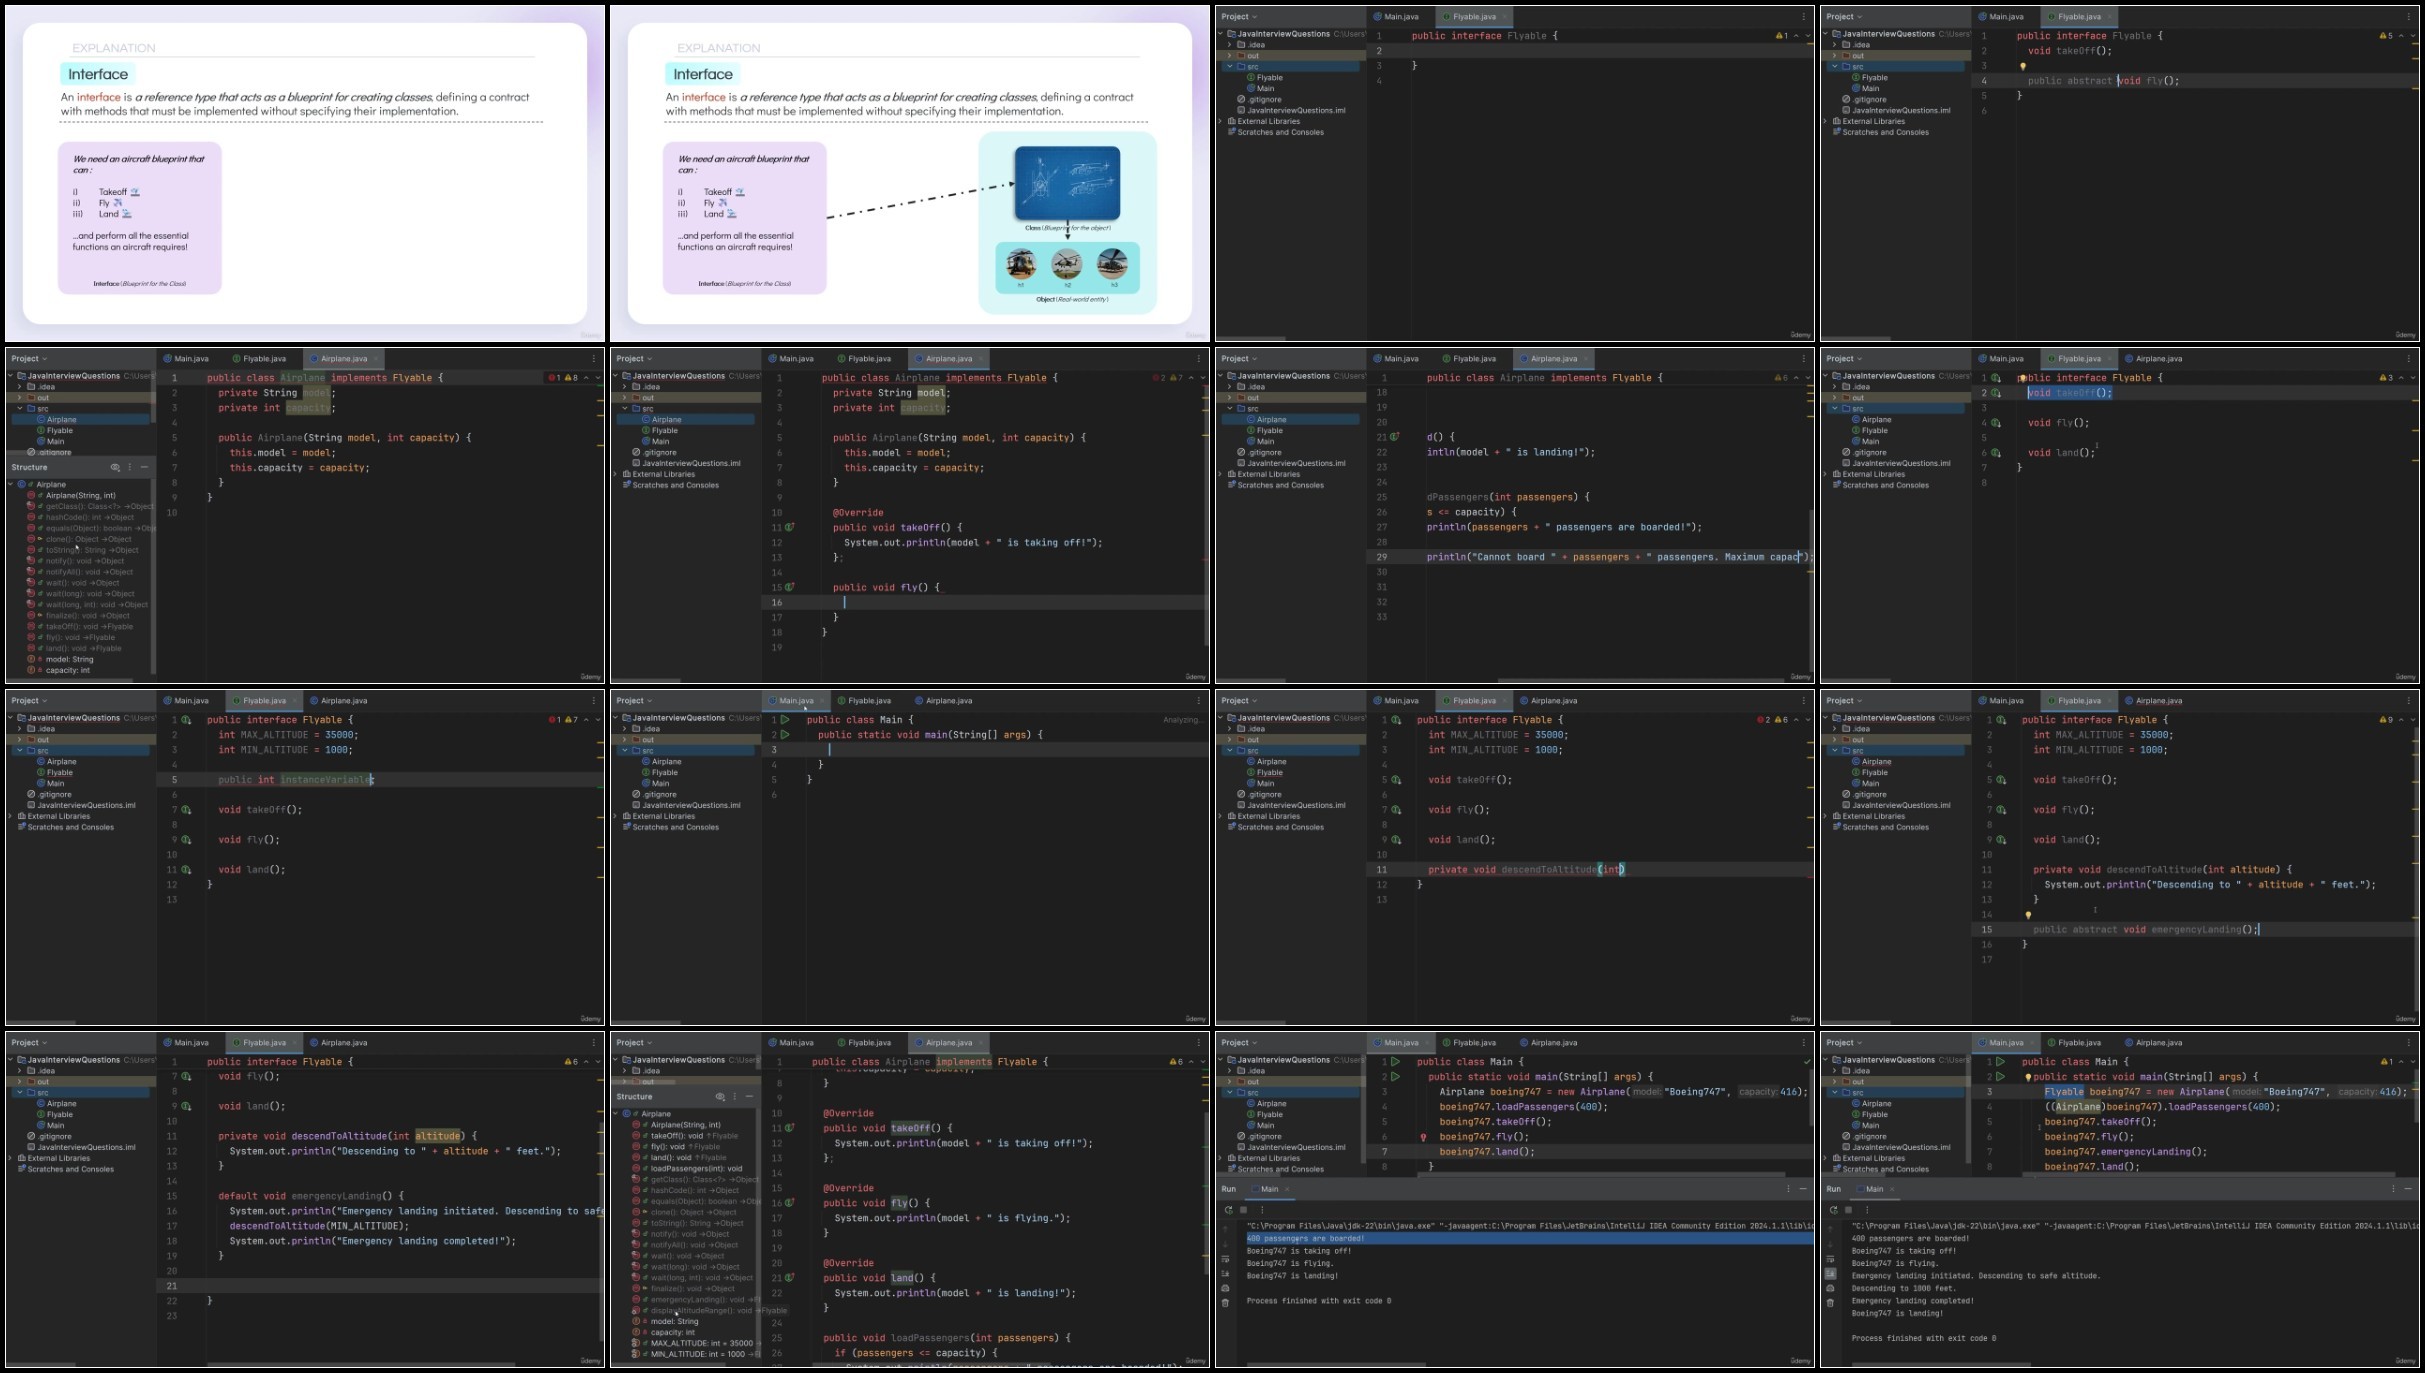Gutter icon on line 21 beside 'public void land()'

point(790,1277)
